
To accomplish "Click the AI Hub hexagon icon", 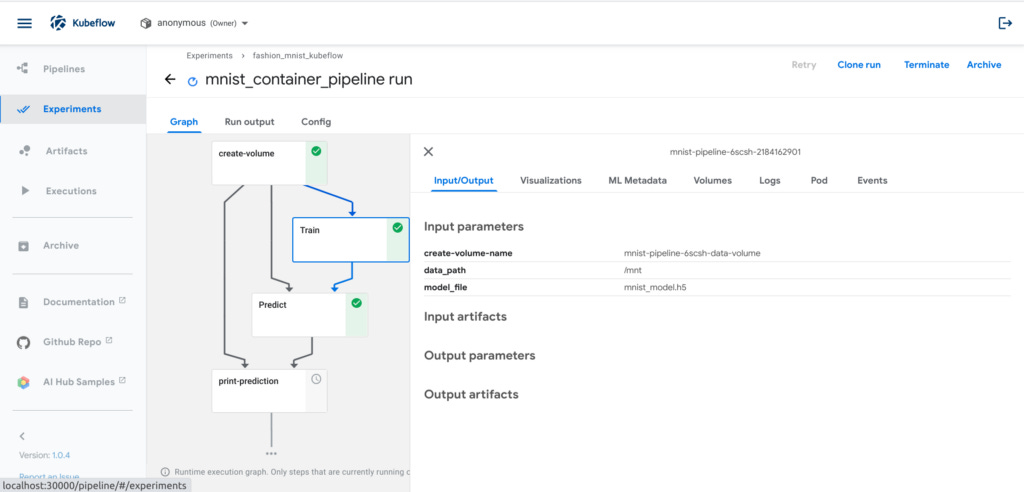I will tap(24, 382).
